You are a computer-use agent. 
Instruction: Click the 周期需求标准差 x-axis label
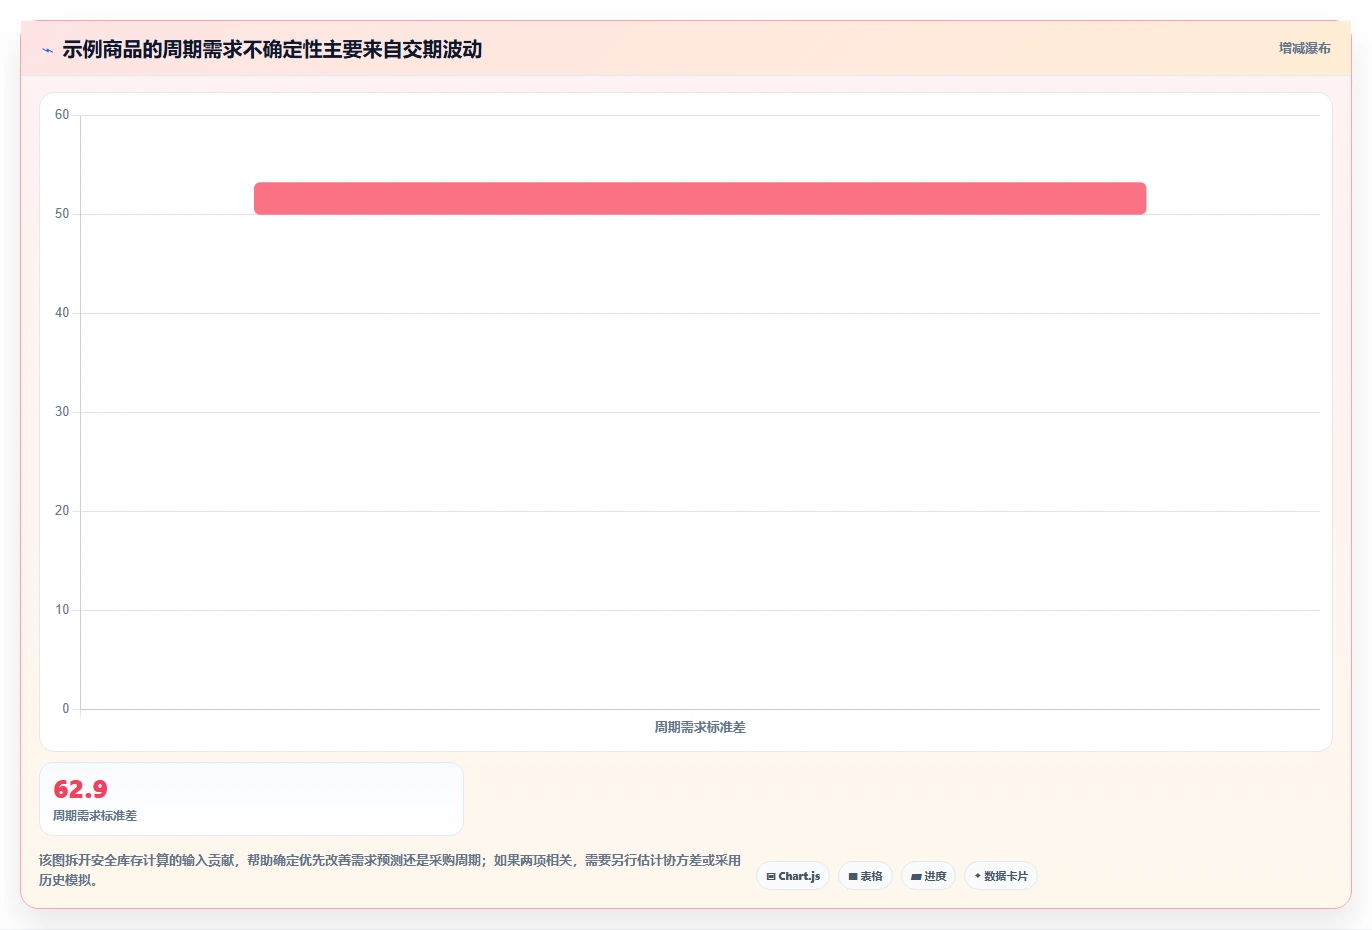click(x=700, y=727)
